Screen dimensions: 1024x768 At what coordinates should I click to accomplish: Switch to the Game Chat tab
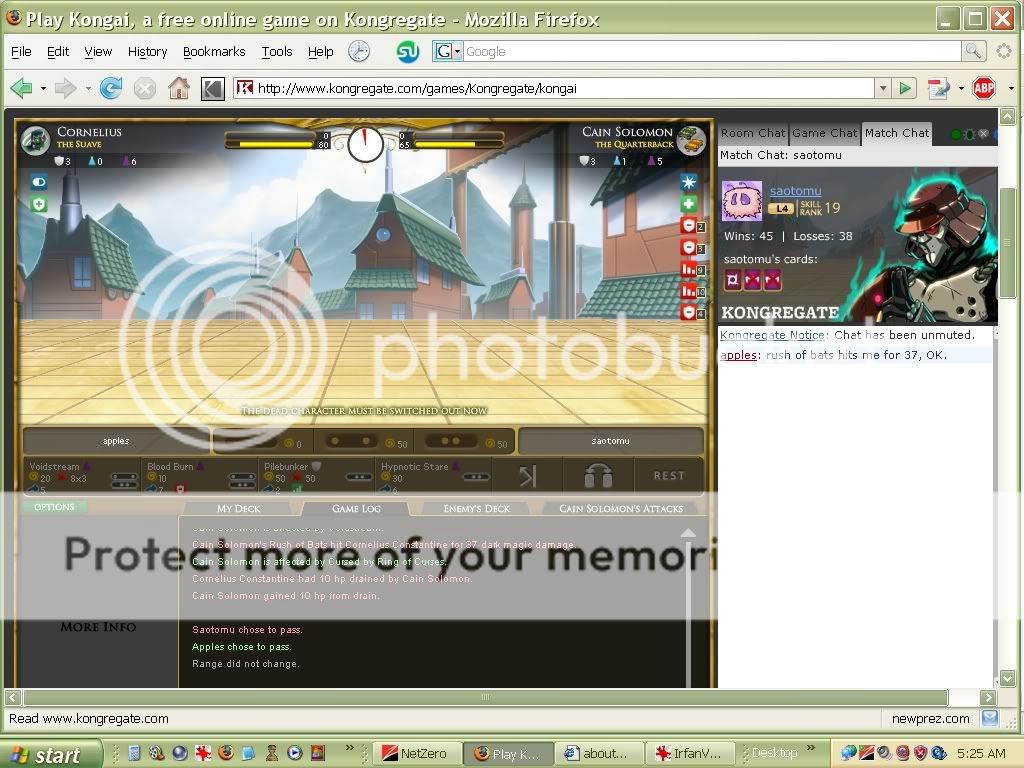coord(824,133)
